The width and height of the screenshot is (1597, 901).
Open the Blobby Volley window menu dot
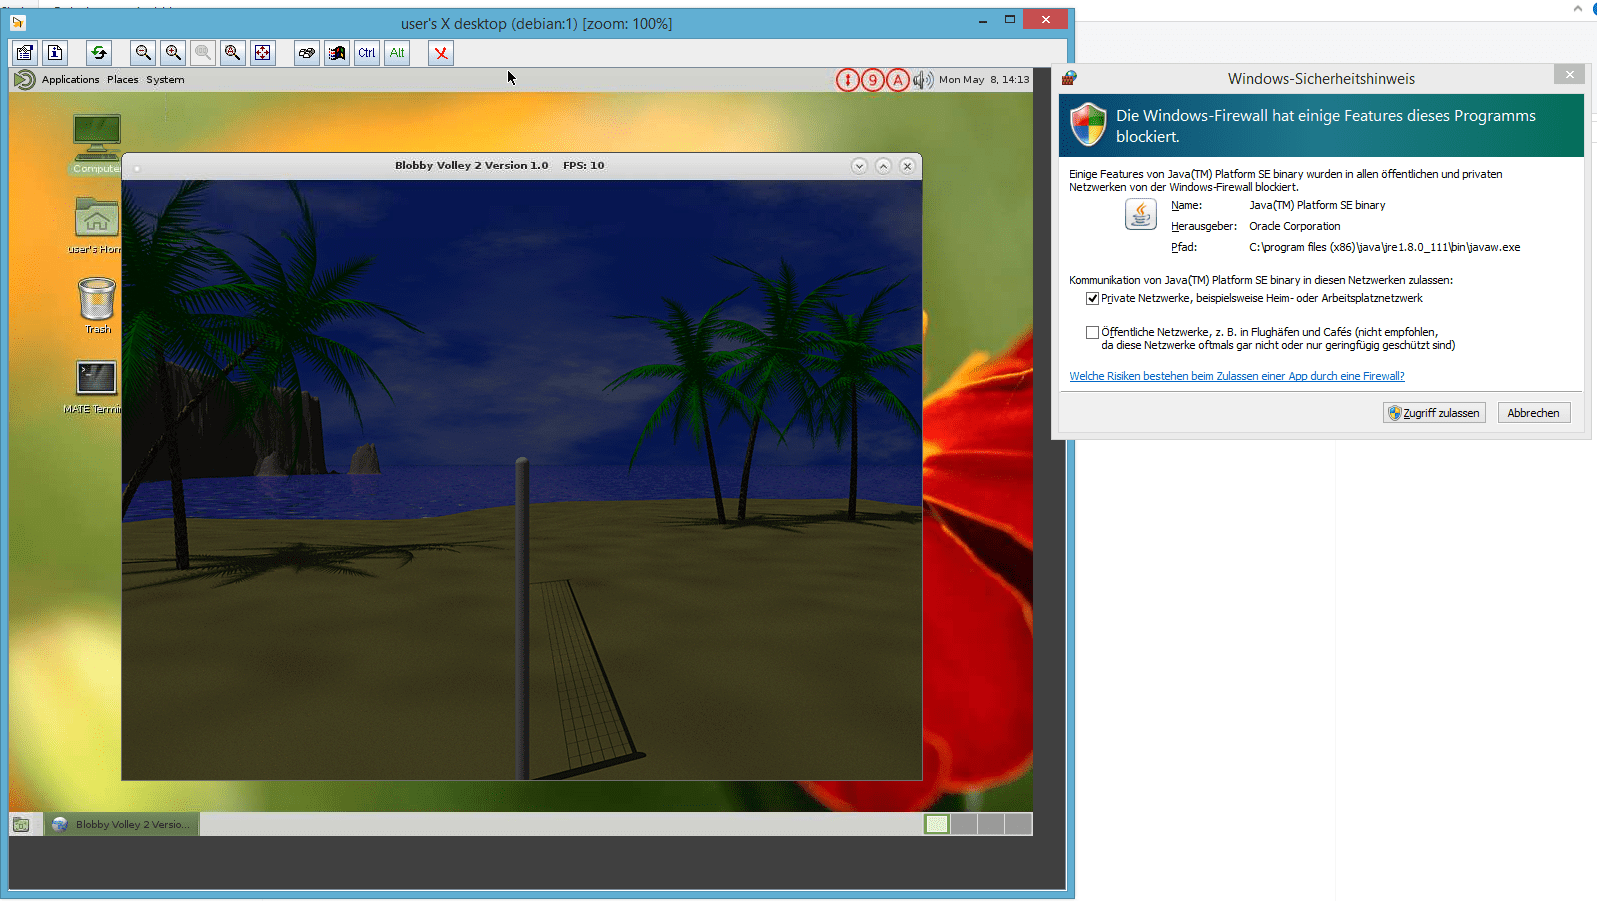click(x=137, y=168)
